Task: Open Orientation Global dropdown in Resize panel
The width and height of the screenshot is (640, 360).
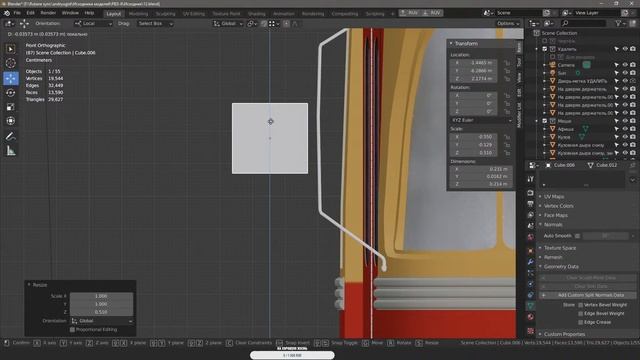Action: (x=101, y=321)
